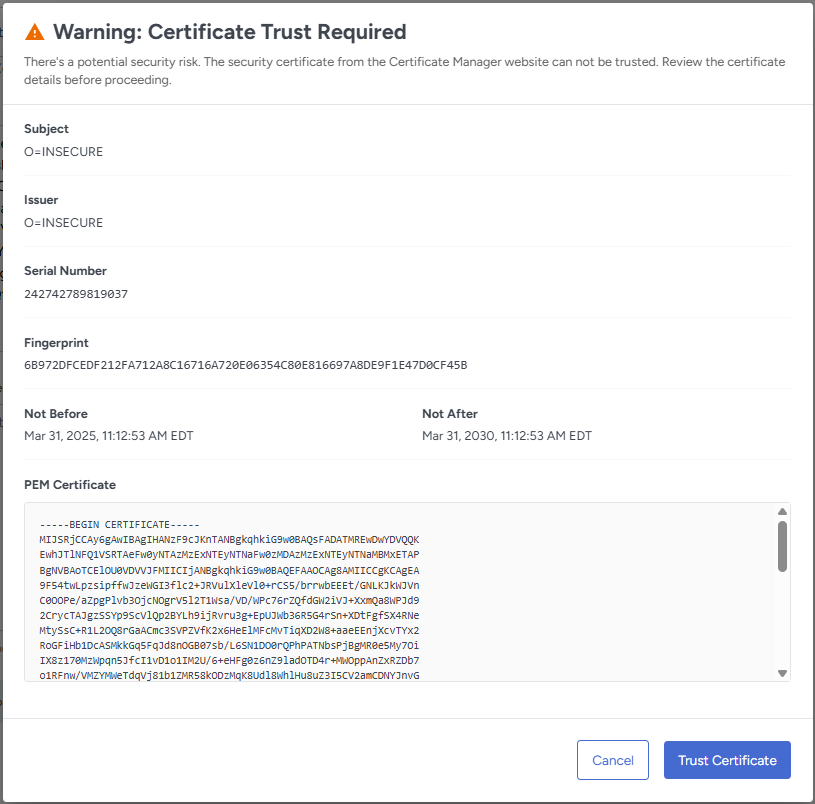Click the serial number value 242742789819037
Image resolution: width=815 pixels, height=804 pixels.
point(76,294)
